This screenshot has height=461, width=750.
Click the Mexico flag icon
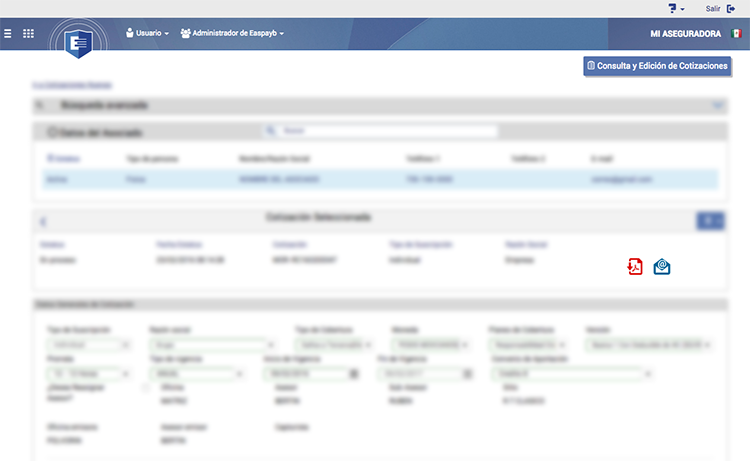point(736,33)
